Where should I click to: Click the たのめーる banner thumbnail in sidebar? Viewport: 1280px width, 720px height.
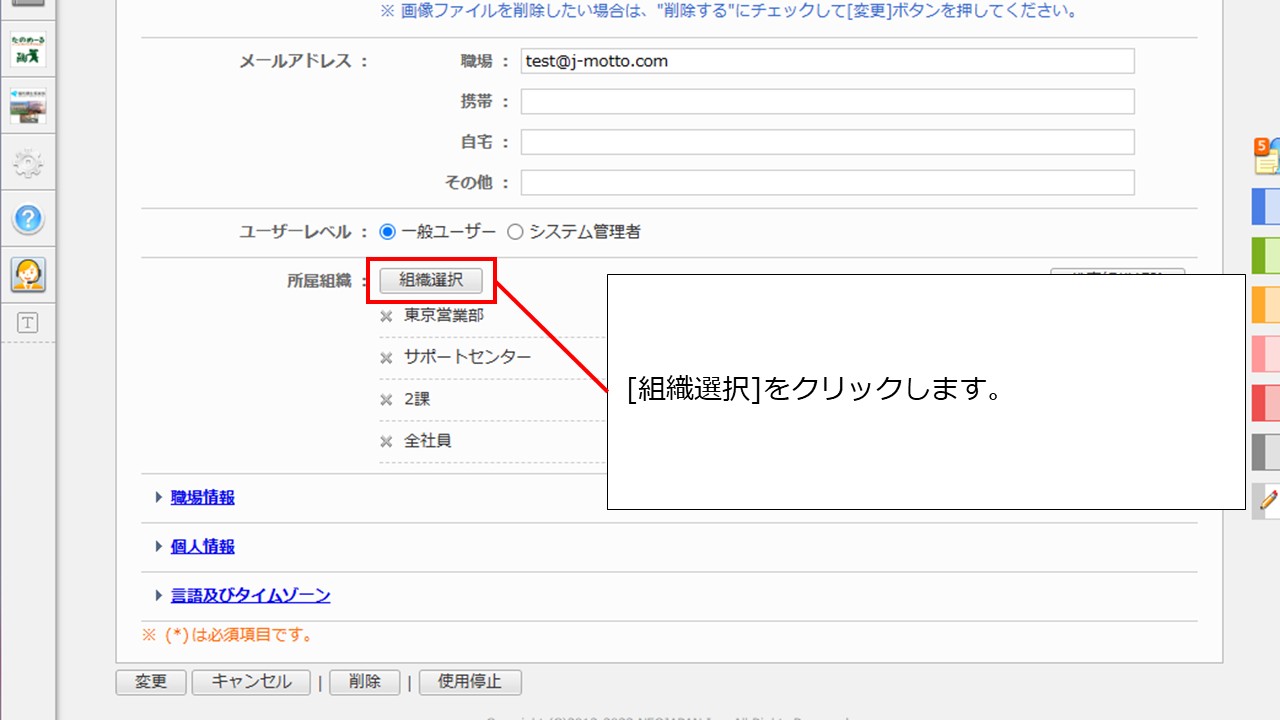[x=28, y=50]
